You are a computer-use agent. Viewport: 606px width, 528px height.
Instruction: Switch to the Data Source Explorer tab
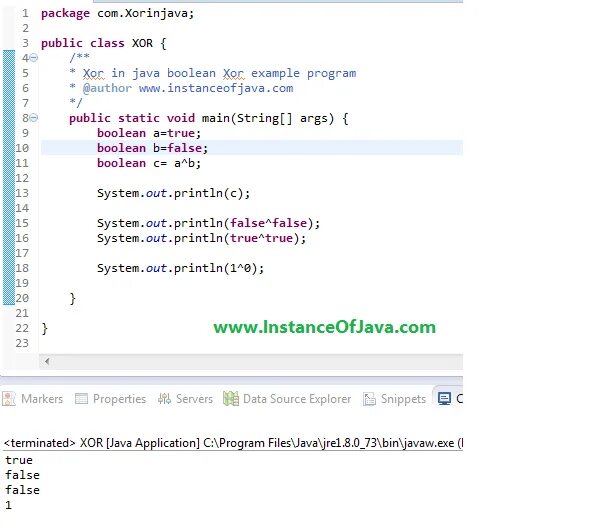pyautogui.click(x=287, y=399)
